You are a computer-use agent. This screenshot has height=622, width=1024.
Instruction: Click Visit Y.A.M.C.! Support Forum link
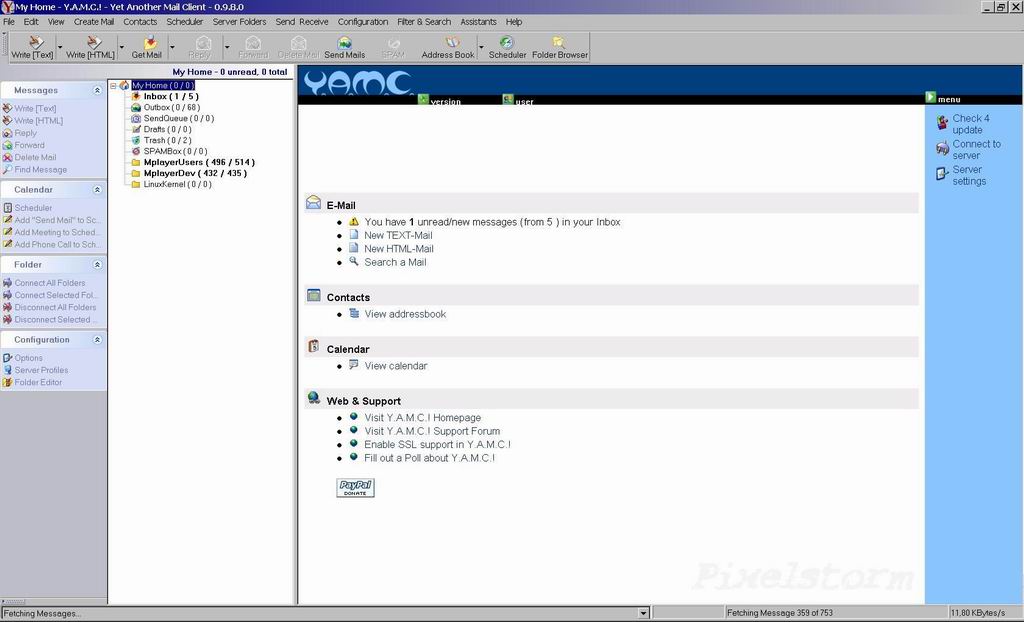click(x=432, y=431)
